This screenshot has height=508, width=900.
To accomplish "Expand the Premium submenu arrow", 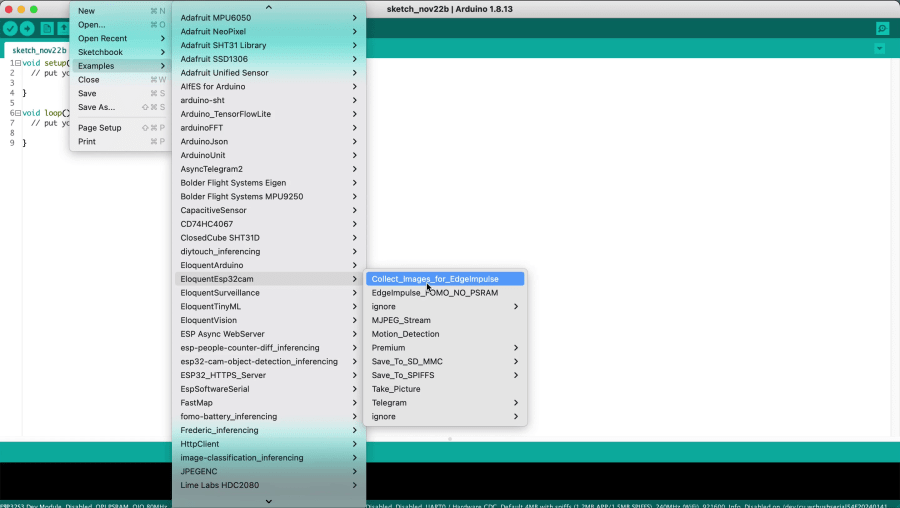I will 516,348.
